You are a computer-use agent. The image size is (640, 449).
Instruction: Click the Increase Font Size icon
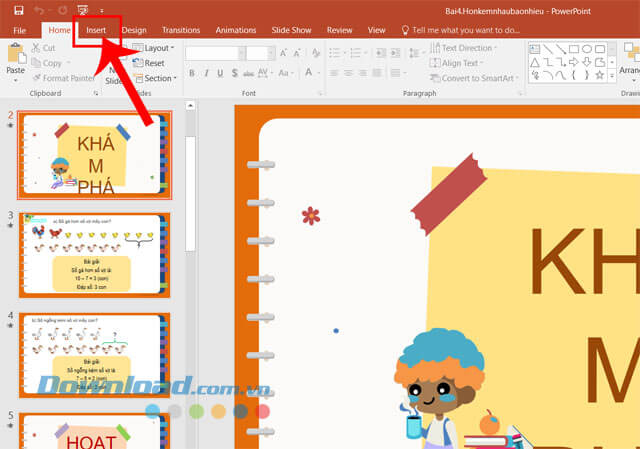[x=285, y=49]
